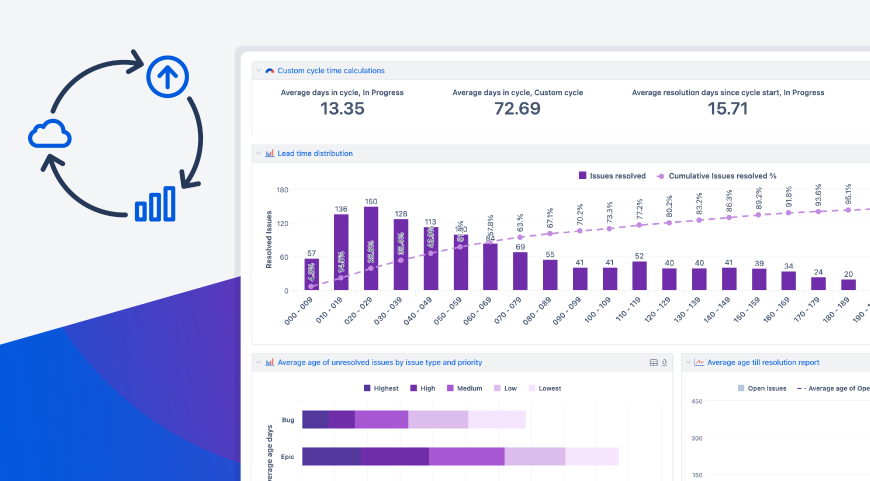Screen dimensions: 870x481
Task: Collapse the Average age of unresolved issues panel
Action: pos(259,362)
